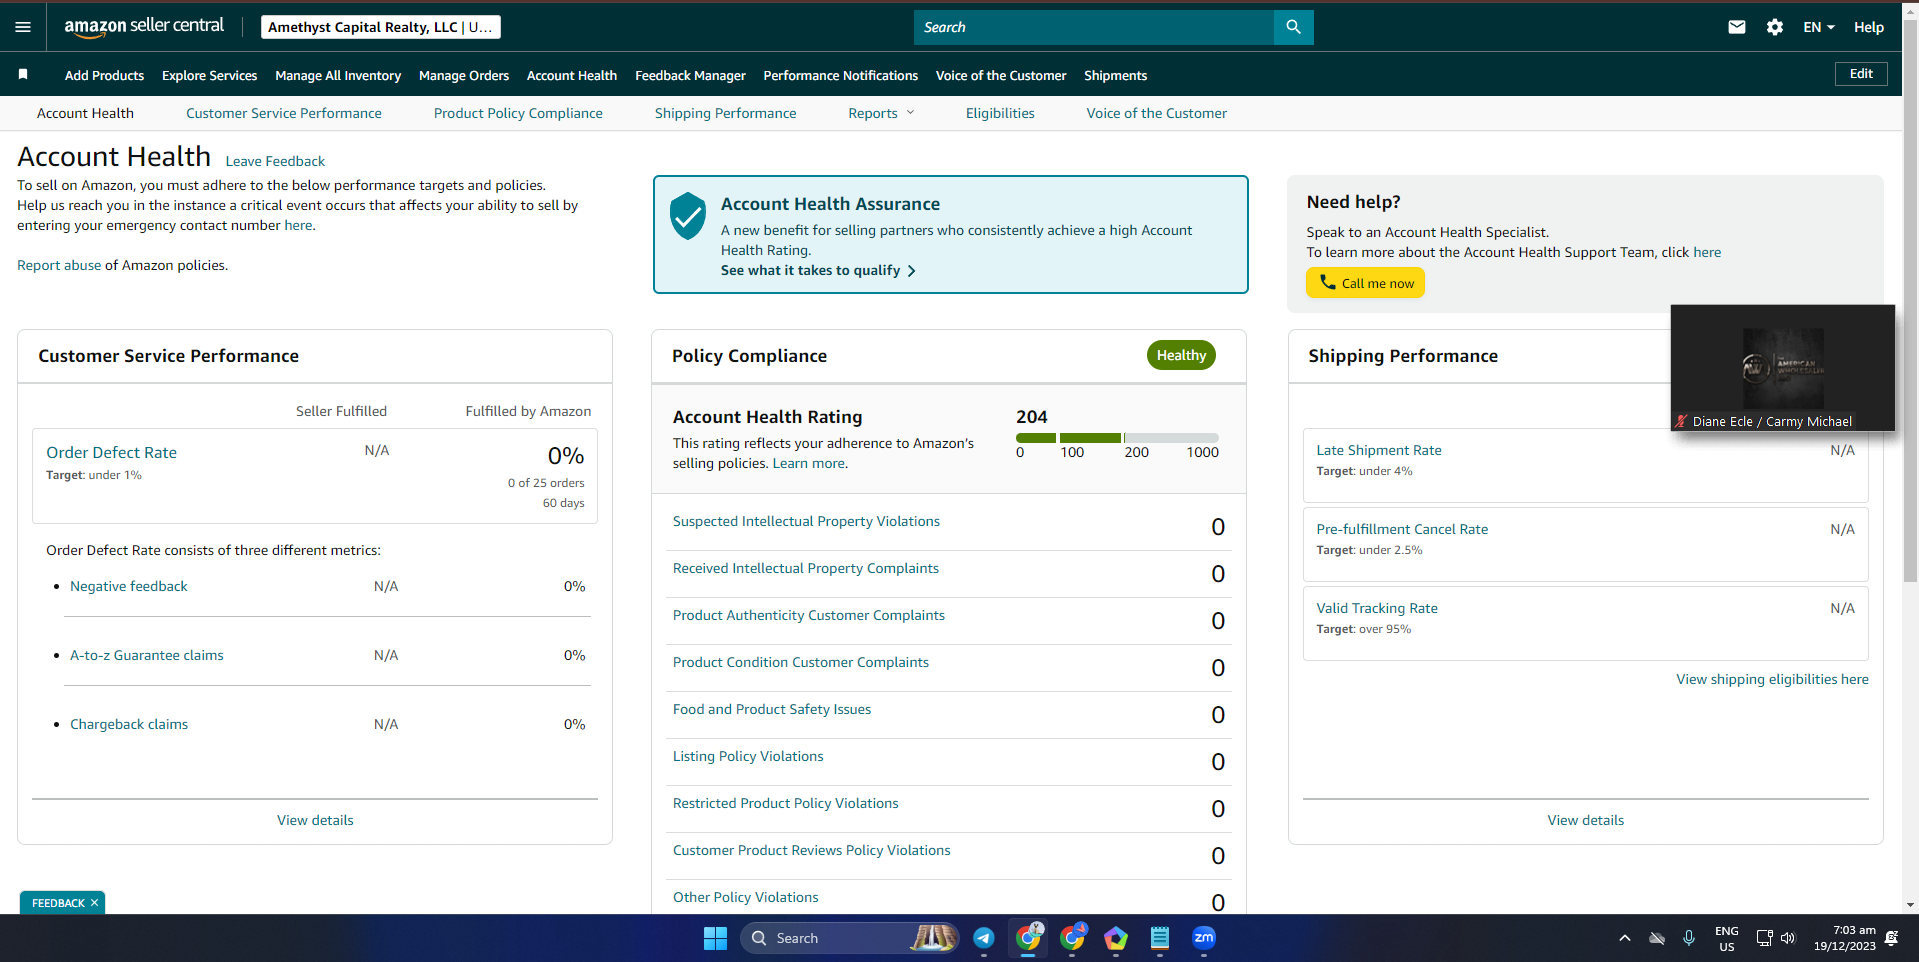Image resolution: width=1919 pixels, height=962 pixels.
Task: Open Listing Policy Violations link
Action: pos(748,756)
